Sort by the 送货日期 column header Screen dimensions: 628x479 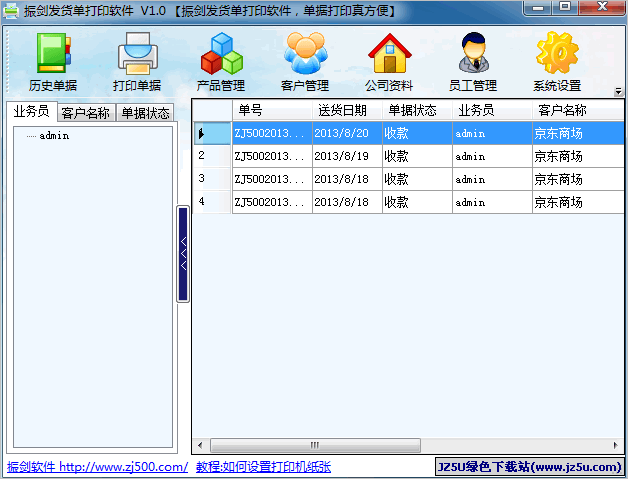point(347,110)
